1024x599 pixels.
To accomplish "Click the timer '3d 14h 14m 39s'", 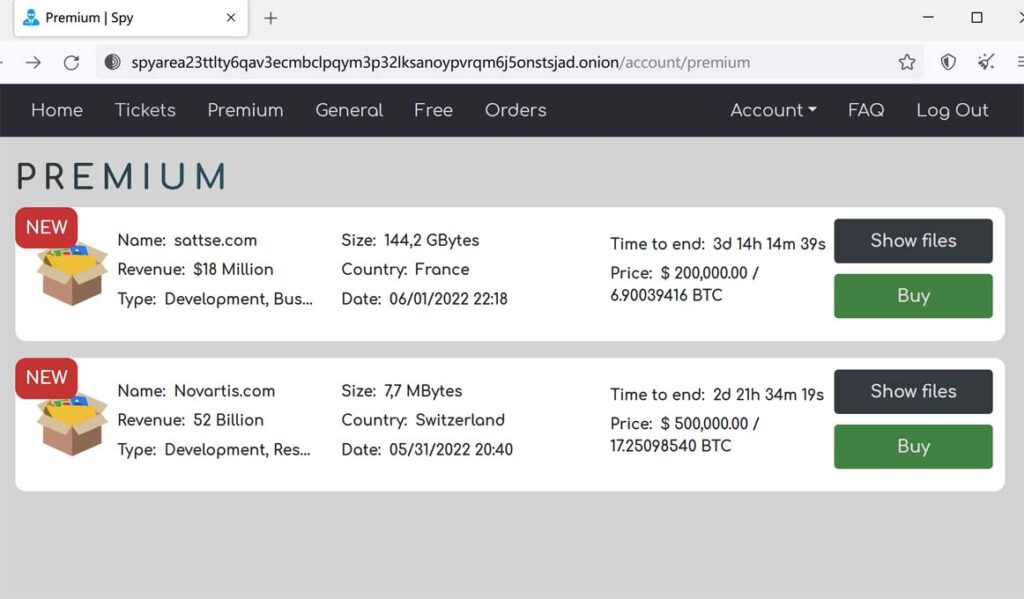I will pos(769,244).
